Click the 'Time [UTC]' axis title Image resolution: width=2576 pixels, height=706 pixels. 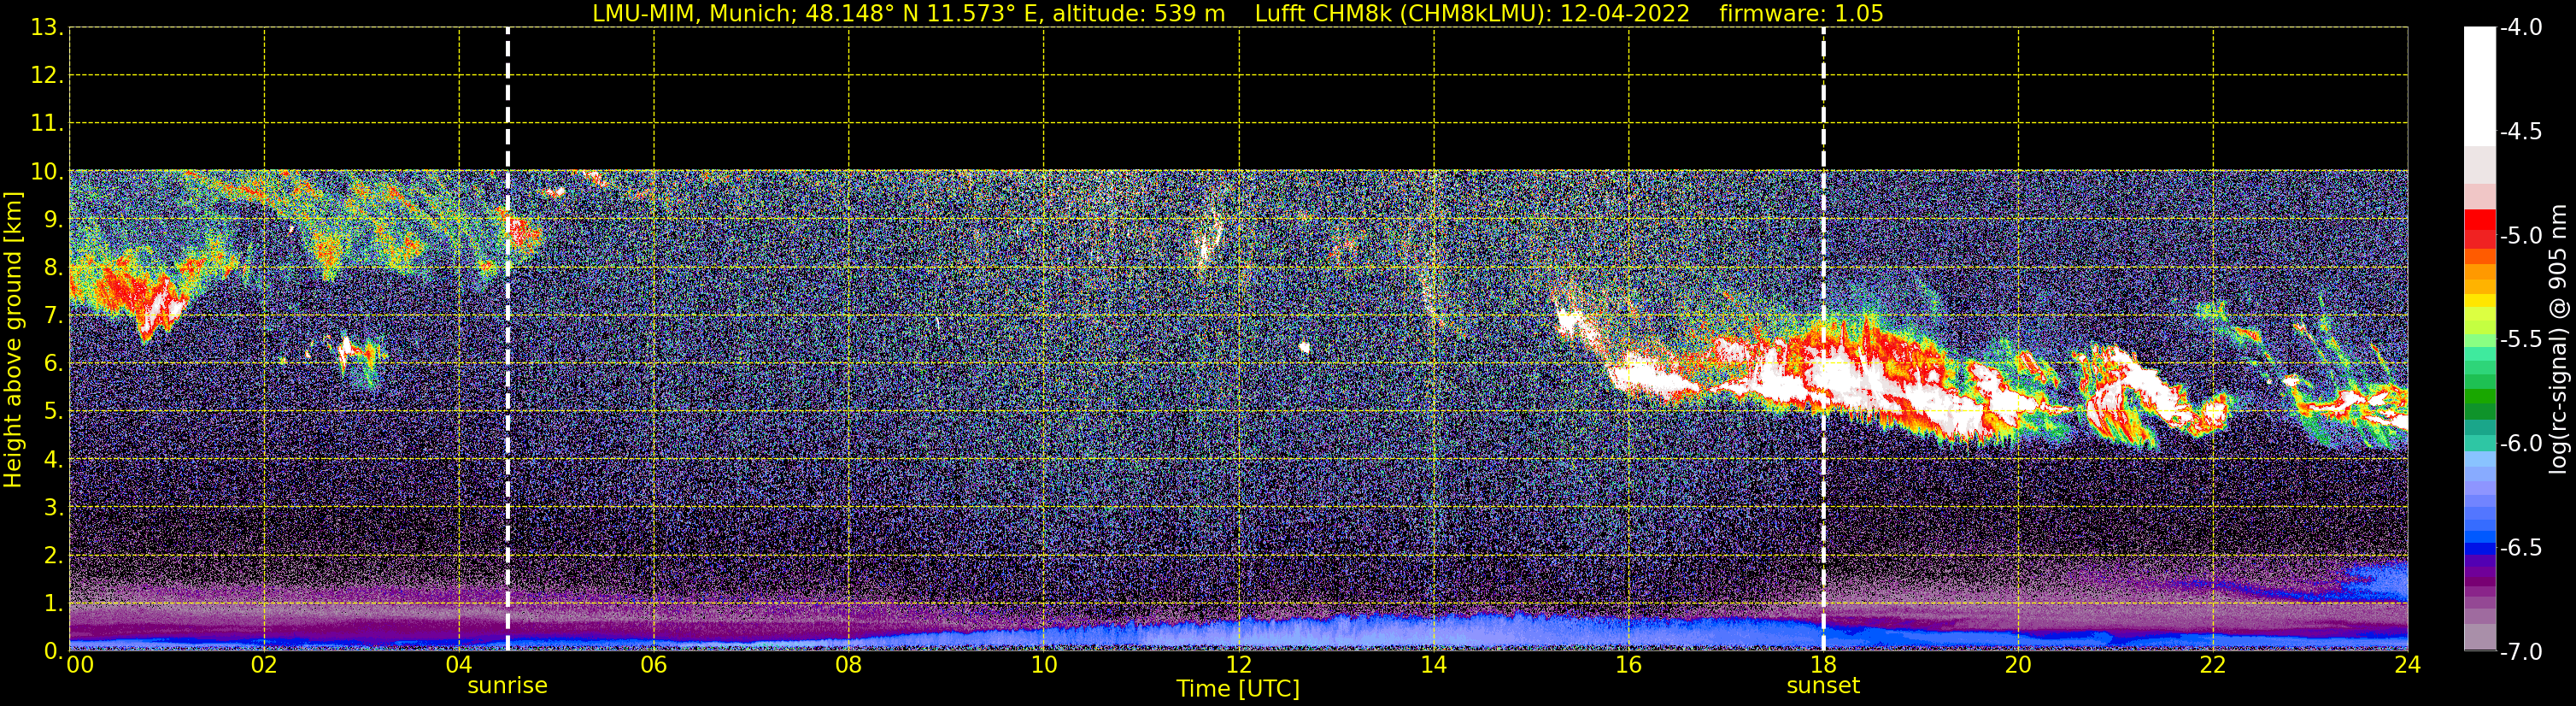[x=1237, y=689]
